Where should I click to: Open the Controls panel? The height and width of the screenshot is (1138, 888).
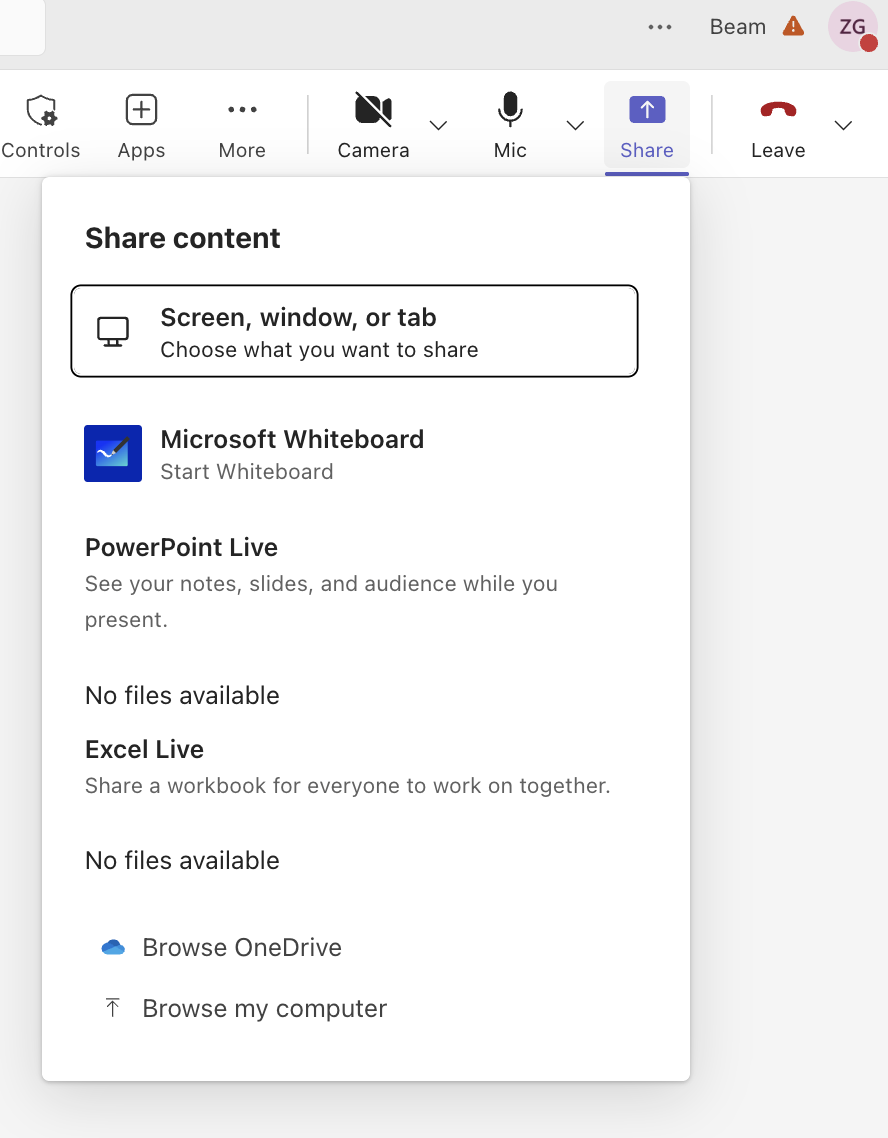tap(40, 123)
